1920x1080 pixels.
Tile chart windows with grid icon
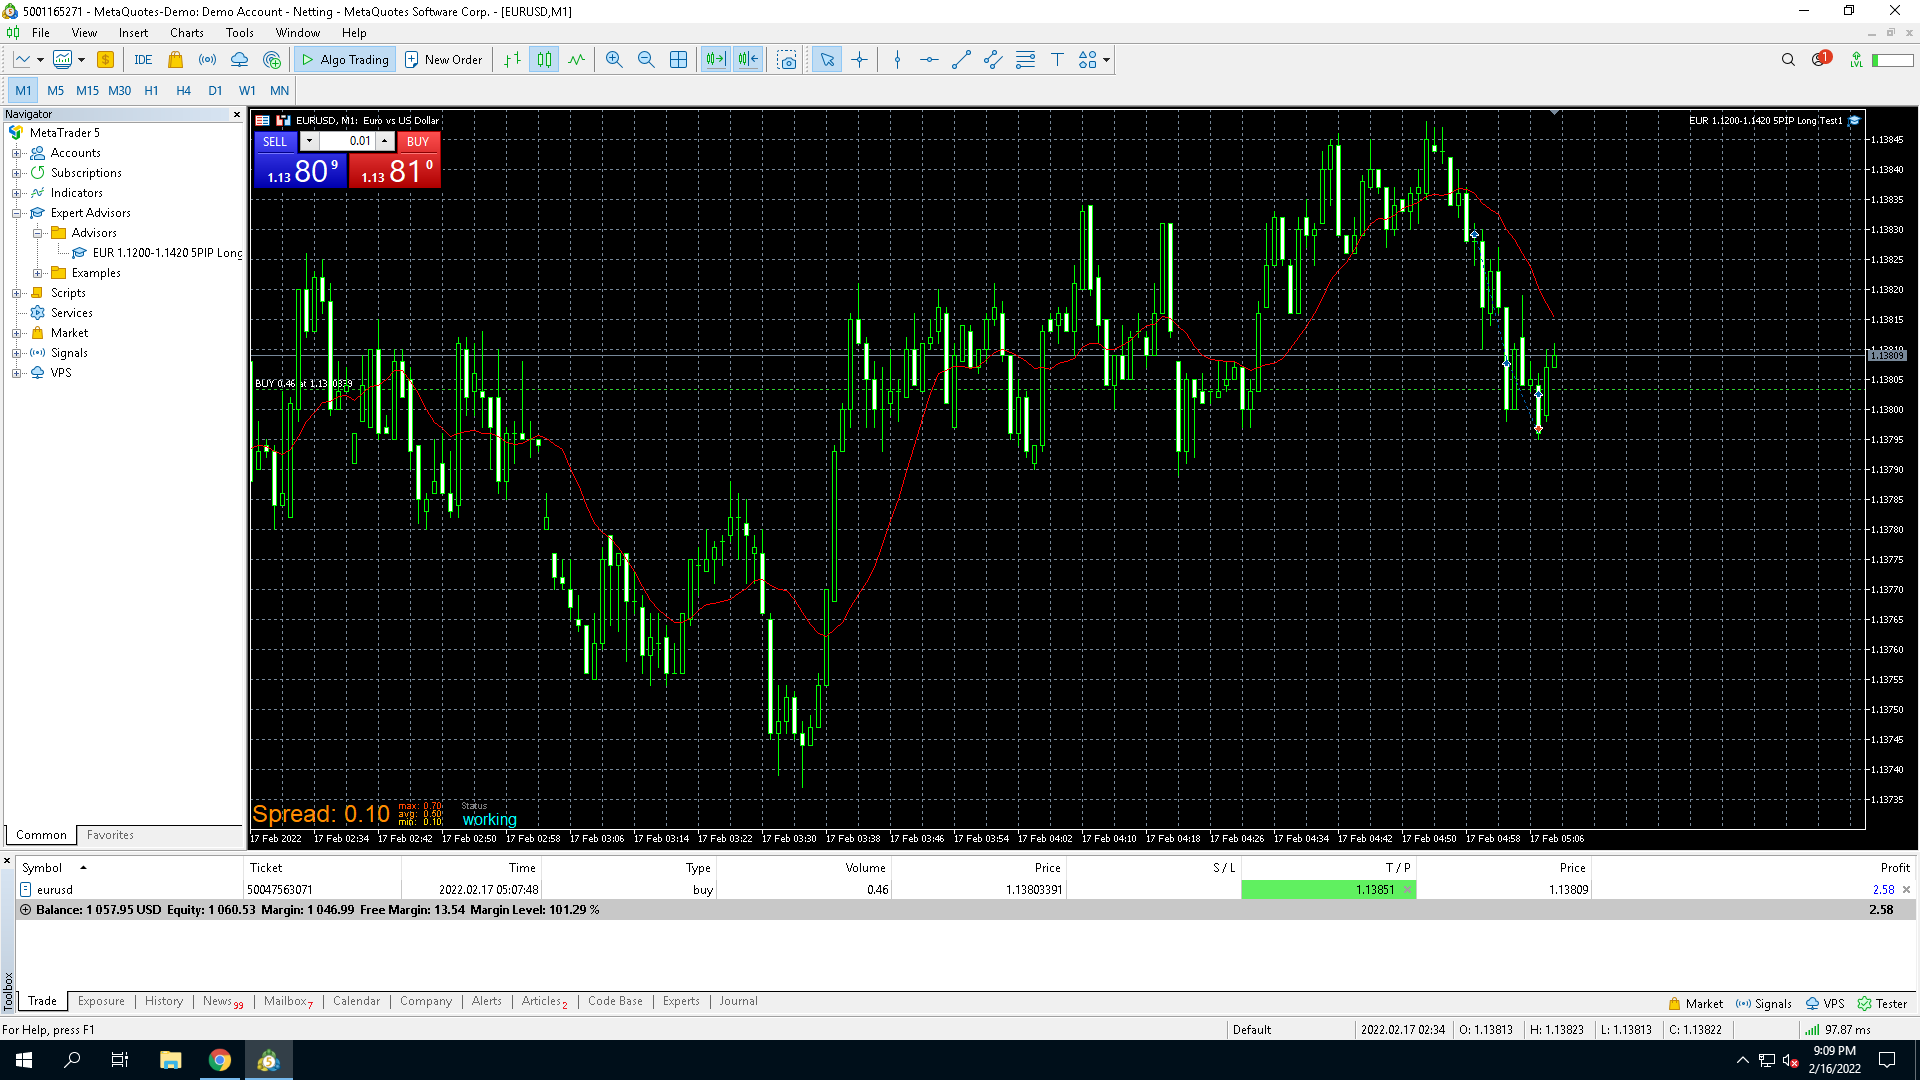(x=678, y=60)
